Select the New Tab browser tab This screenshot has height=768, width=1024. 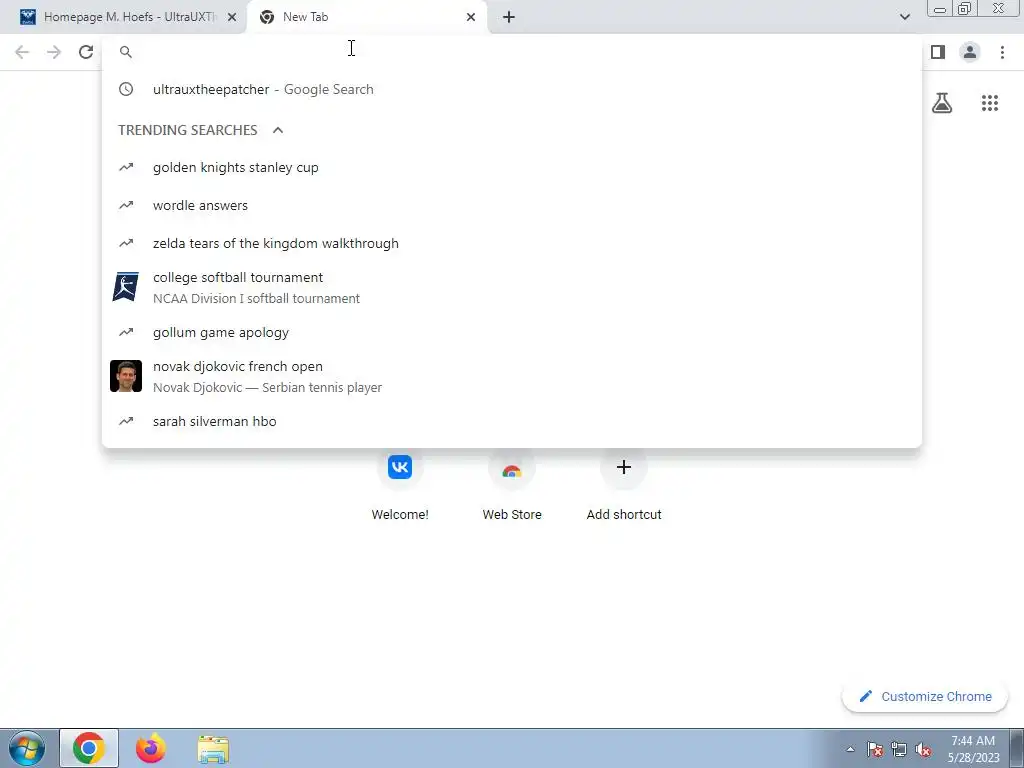pos(366,17)
